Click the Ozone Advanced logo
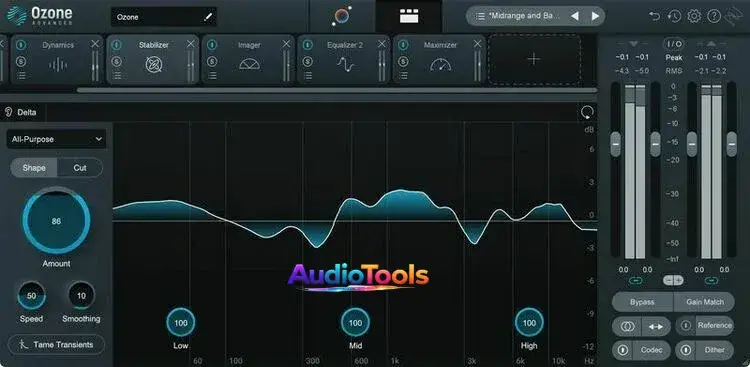The image size is (750, 367). 39,16
